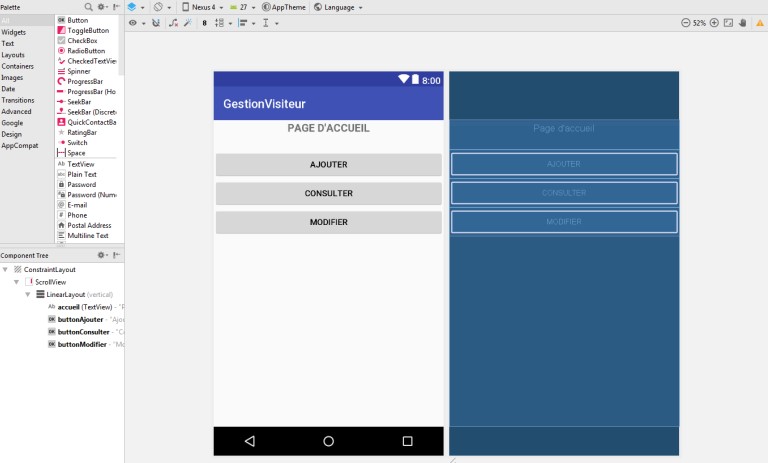This screenshot has width=769, height=463.
Task: Click the CONSULTER button in design preview
Action: [328, 193]
